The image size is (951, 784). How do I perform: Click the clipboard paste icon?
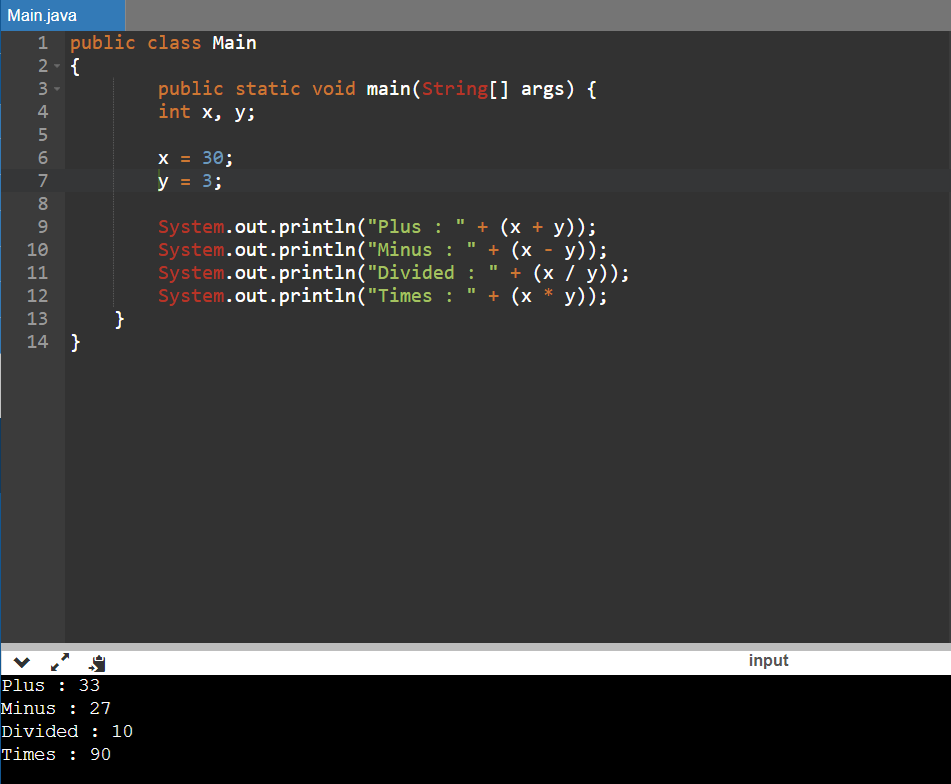[96, 661]
